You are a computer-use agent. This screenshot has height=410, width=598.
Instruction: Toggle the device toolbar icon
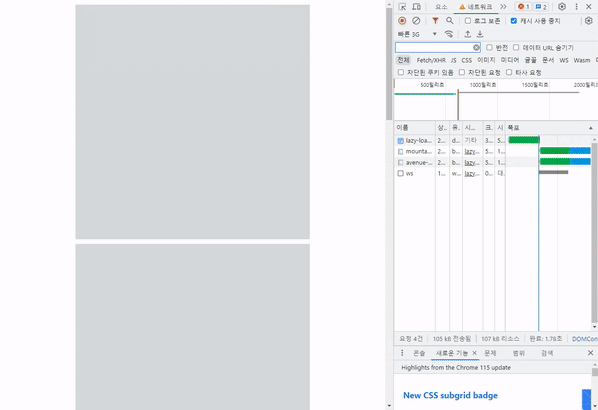tap(416, 7)
